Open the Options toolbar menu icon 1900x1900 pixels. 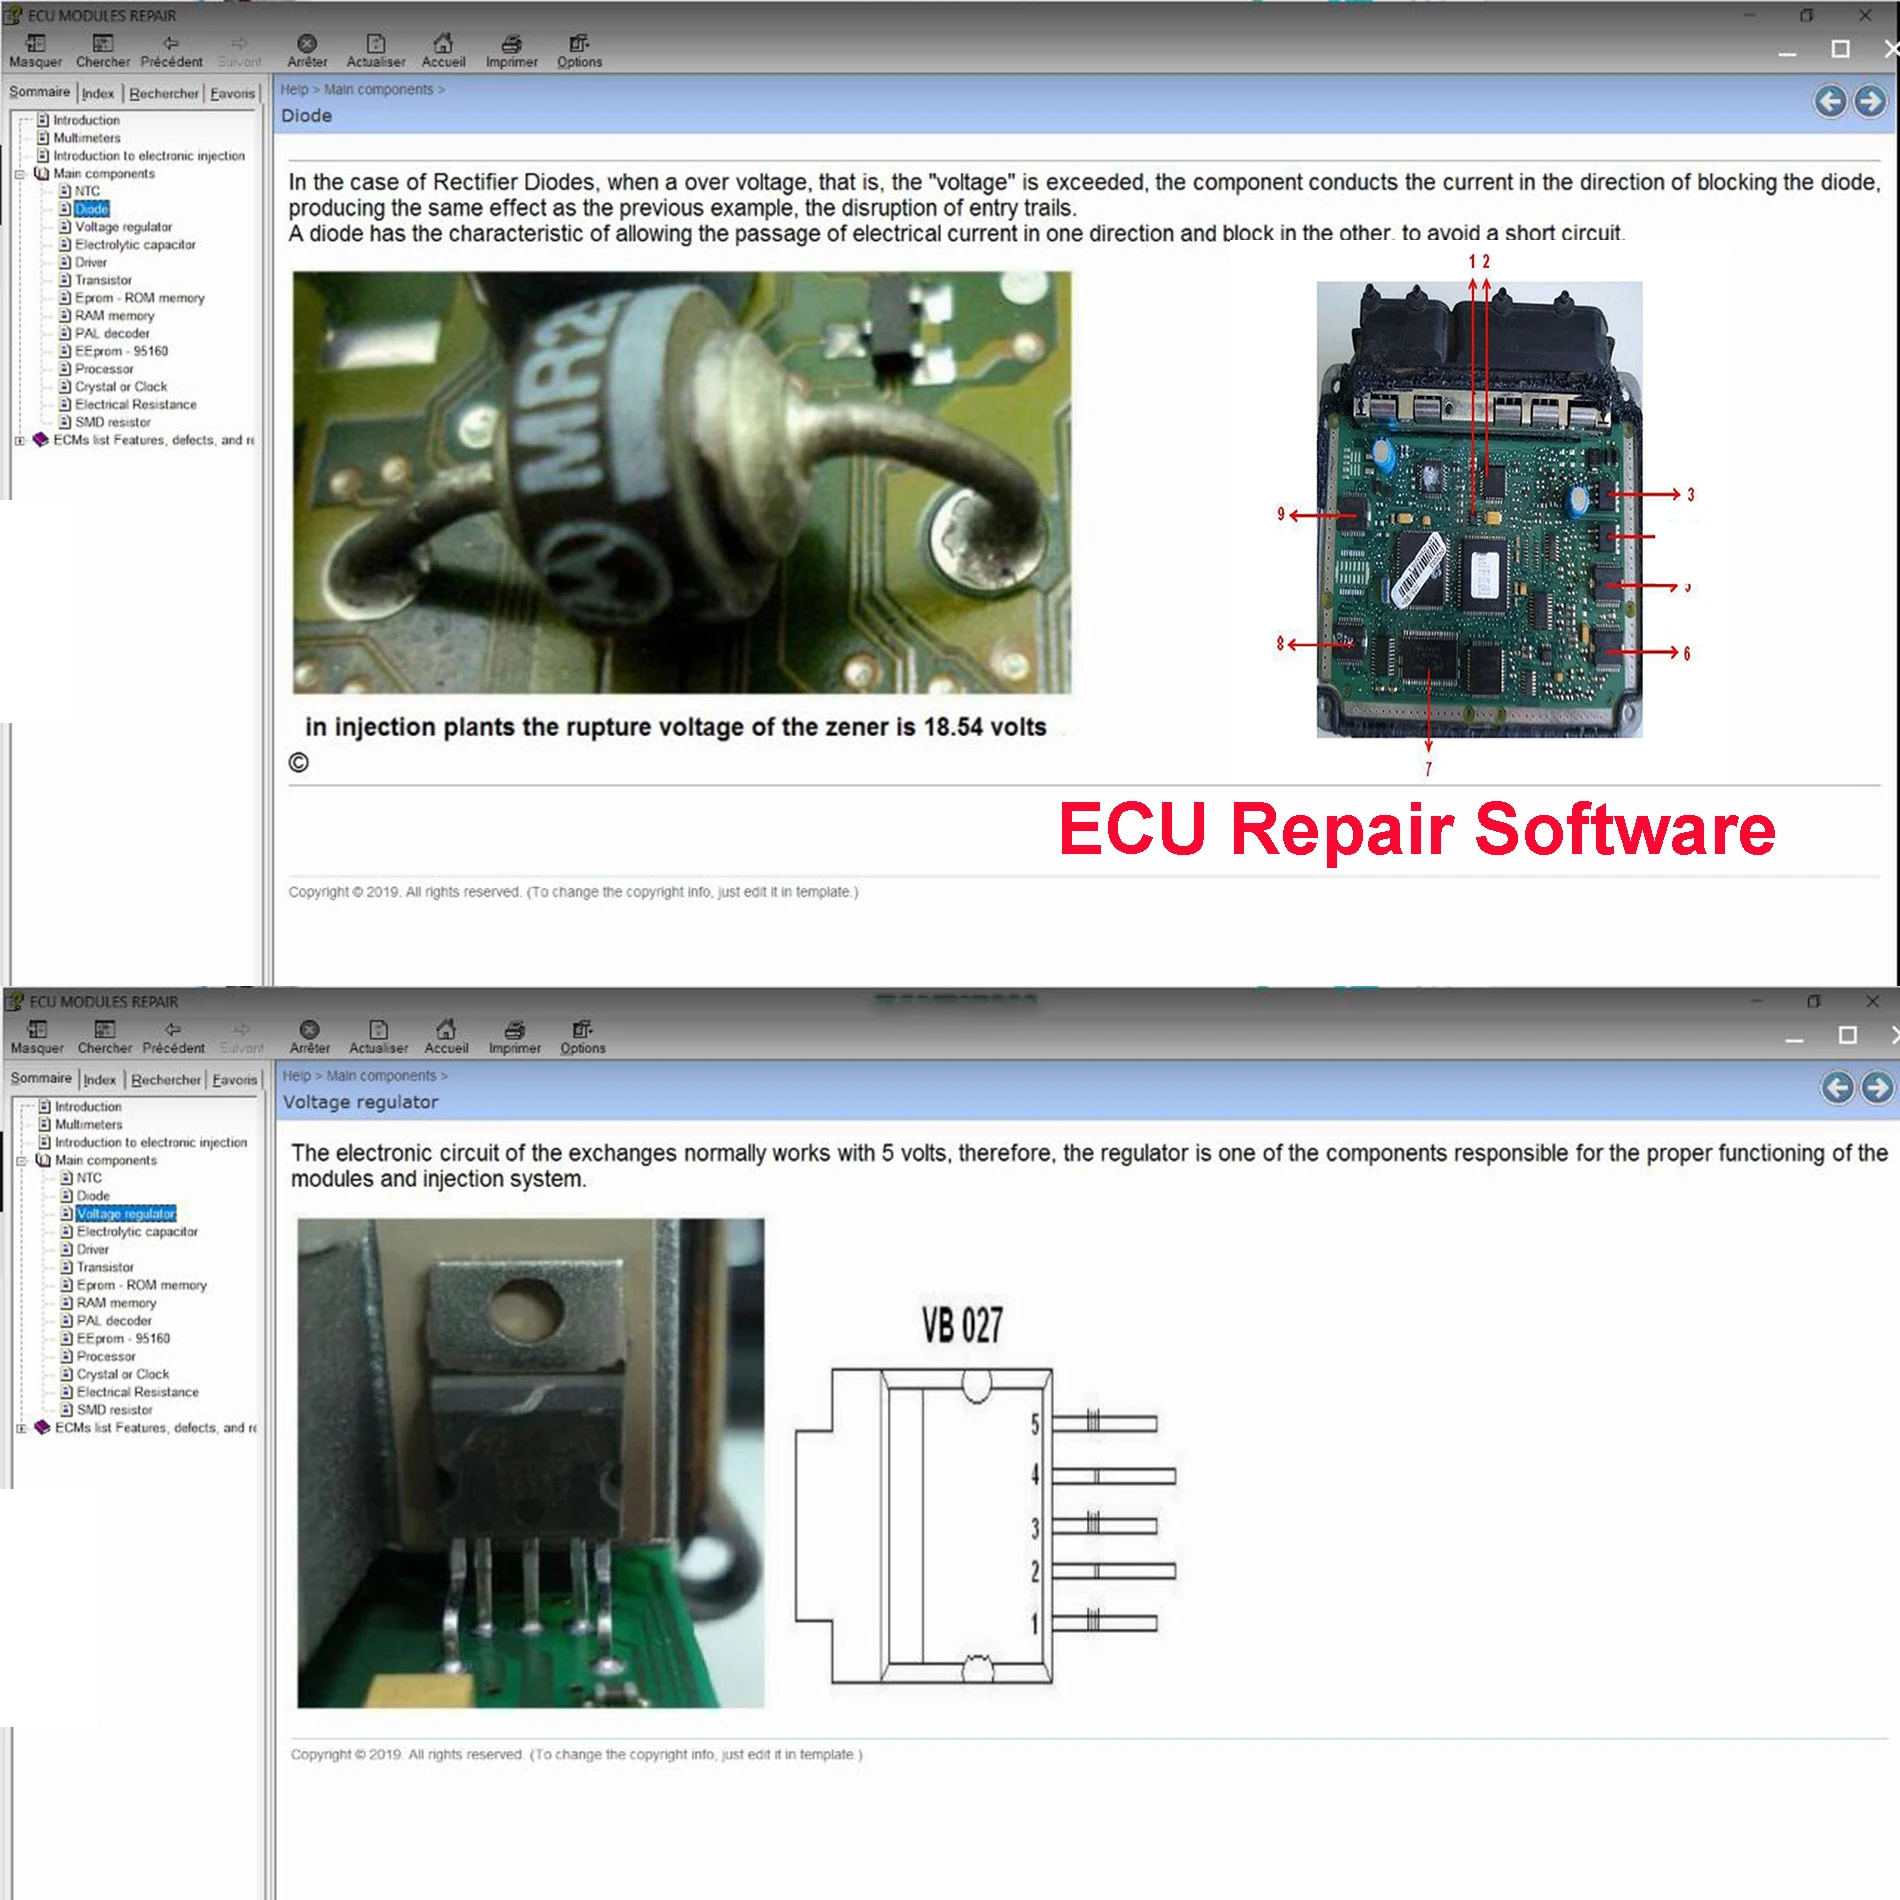[578, 45]
